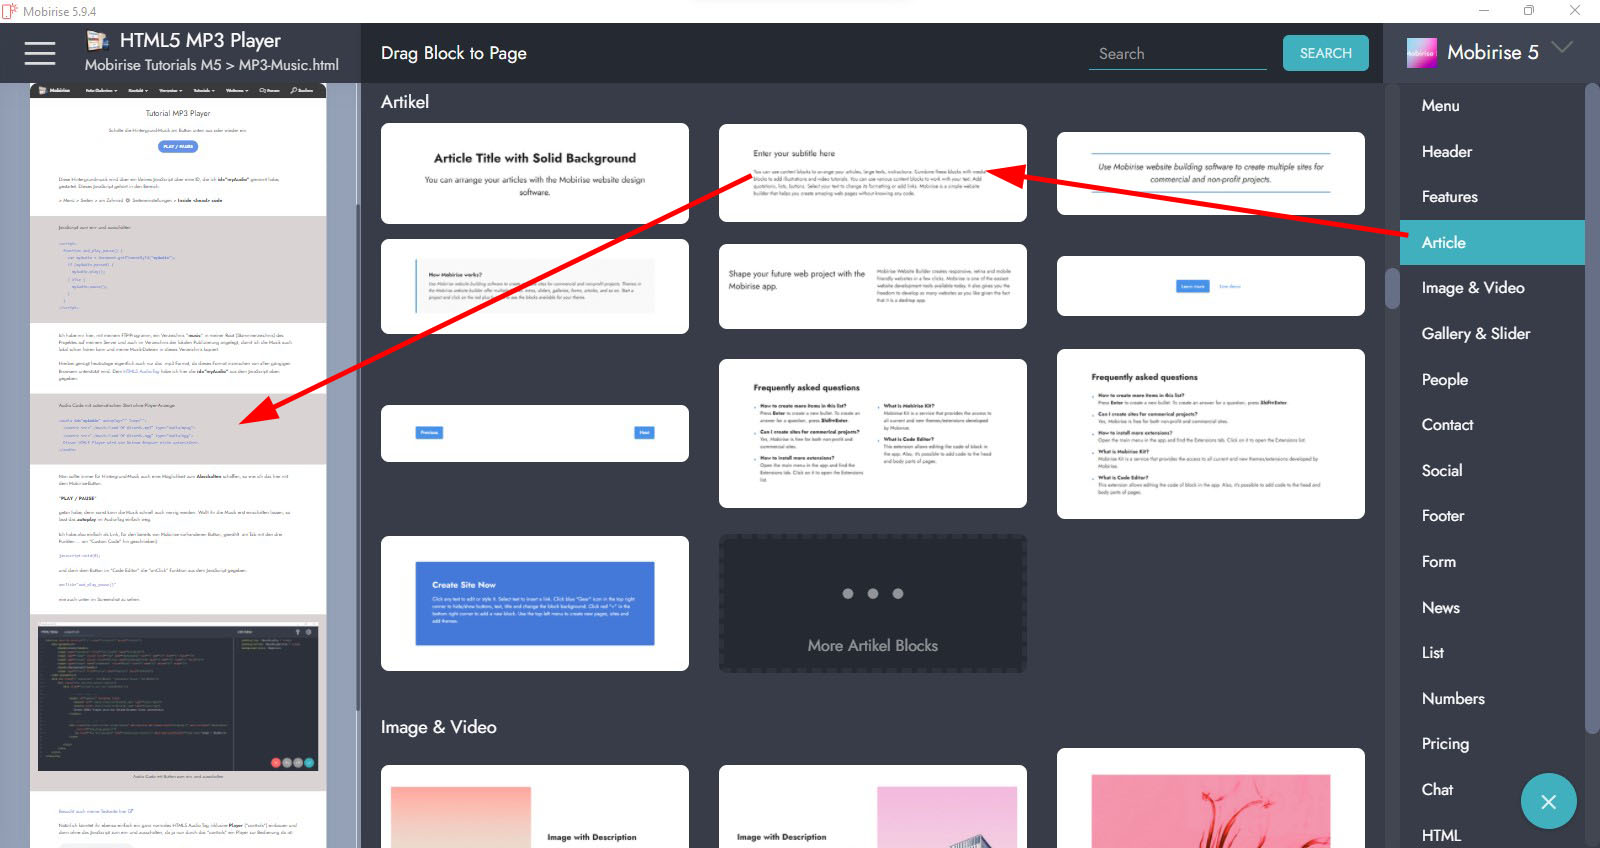1600x848 pixels.
Task: Pick Image with Description block with pink building
Action: click(873, 807)
